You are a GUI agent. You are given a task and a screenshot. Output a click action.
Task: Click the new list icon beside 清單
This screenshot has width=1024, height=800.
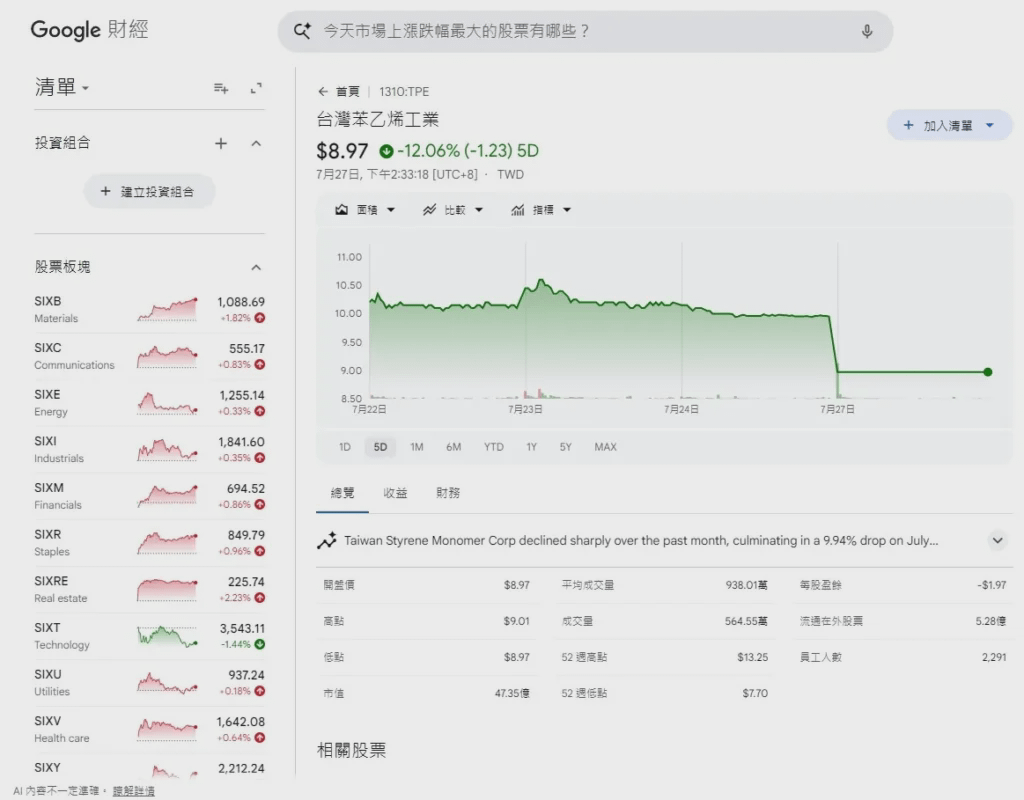pos(221,88)
